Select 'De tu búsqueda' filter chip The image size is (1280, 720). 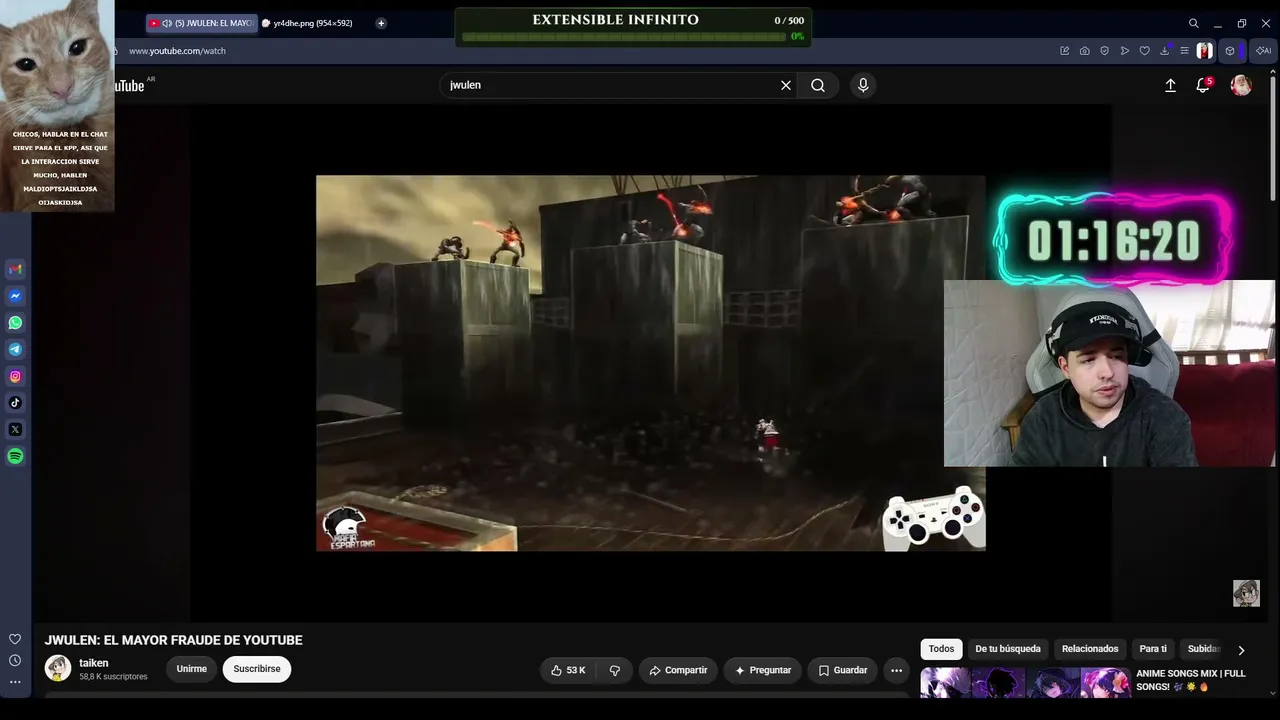pyautogui.click(x=1008, y=649)
